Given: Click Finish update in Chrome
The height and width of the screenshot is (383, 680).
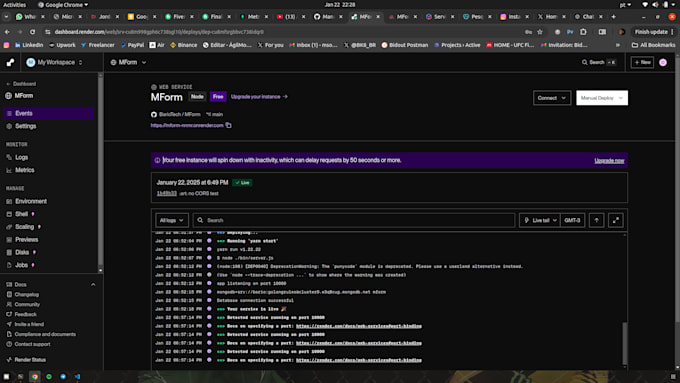Looking at the screenshot, I should pos(651,32).
